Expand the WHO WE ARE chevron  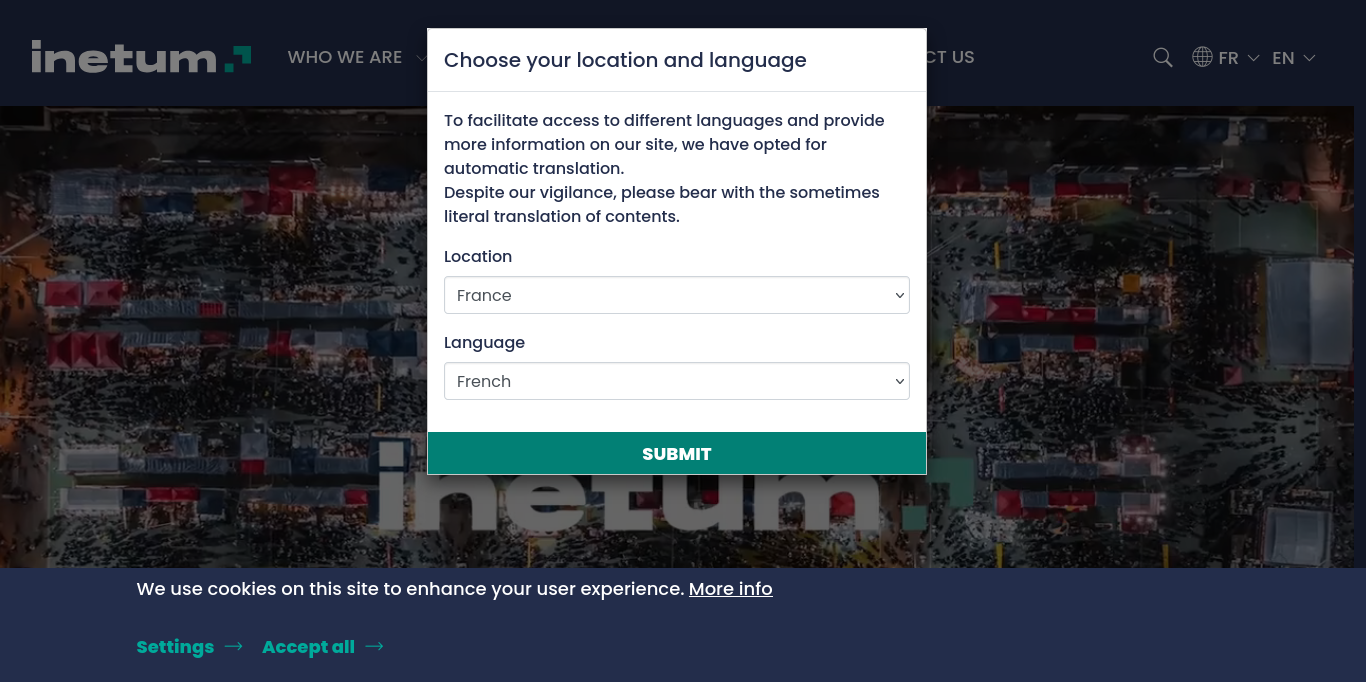tap(421, 58)
